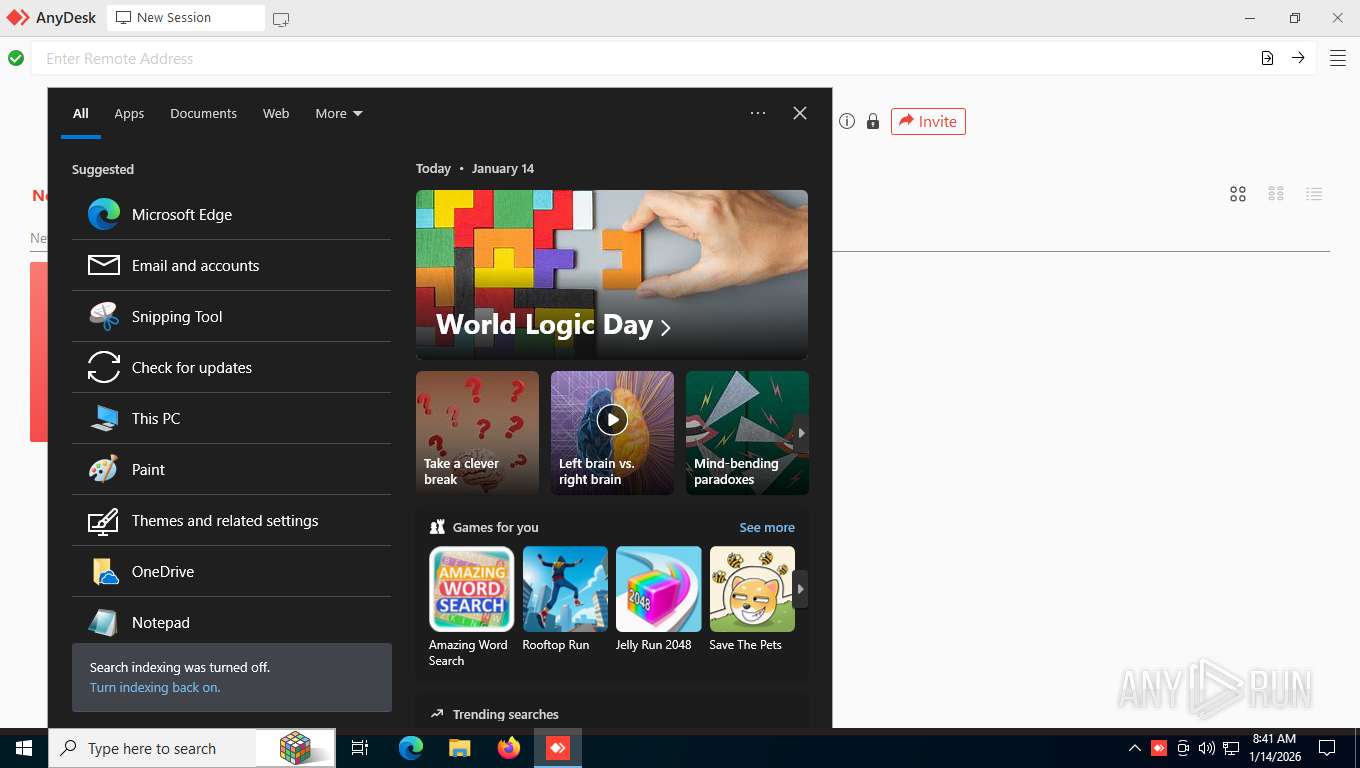Open Jelly Run 2048 game

(658, 600)
